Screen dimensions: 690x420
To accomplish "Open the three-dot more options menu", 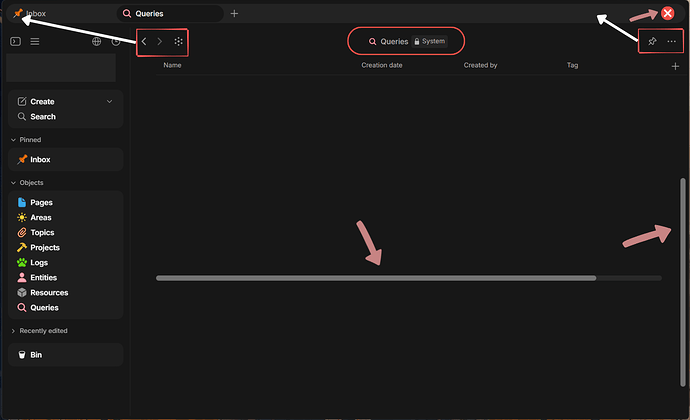I will 672,41.
